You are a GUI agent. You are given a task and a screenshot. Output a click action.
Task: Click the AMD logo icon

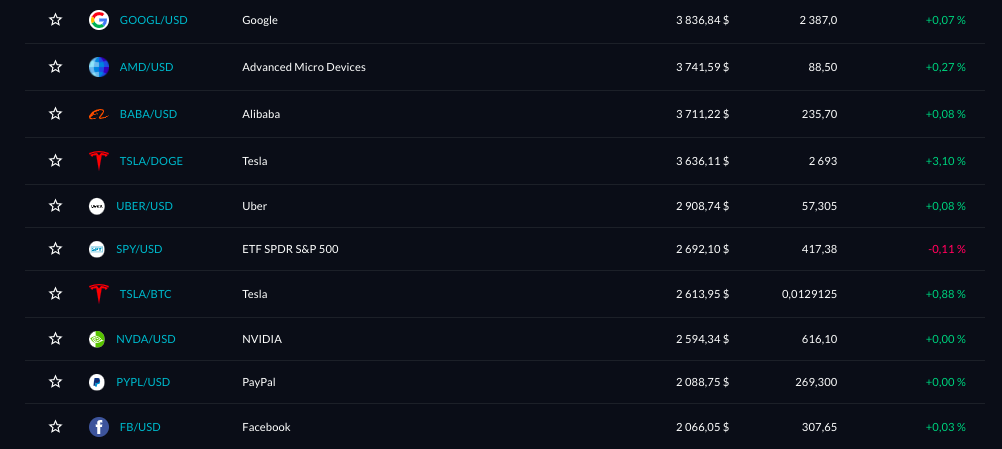(98, 67)
